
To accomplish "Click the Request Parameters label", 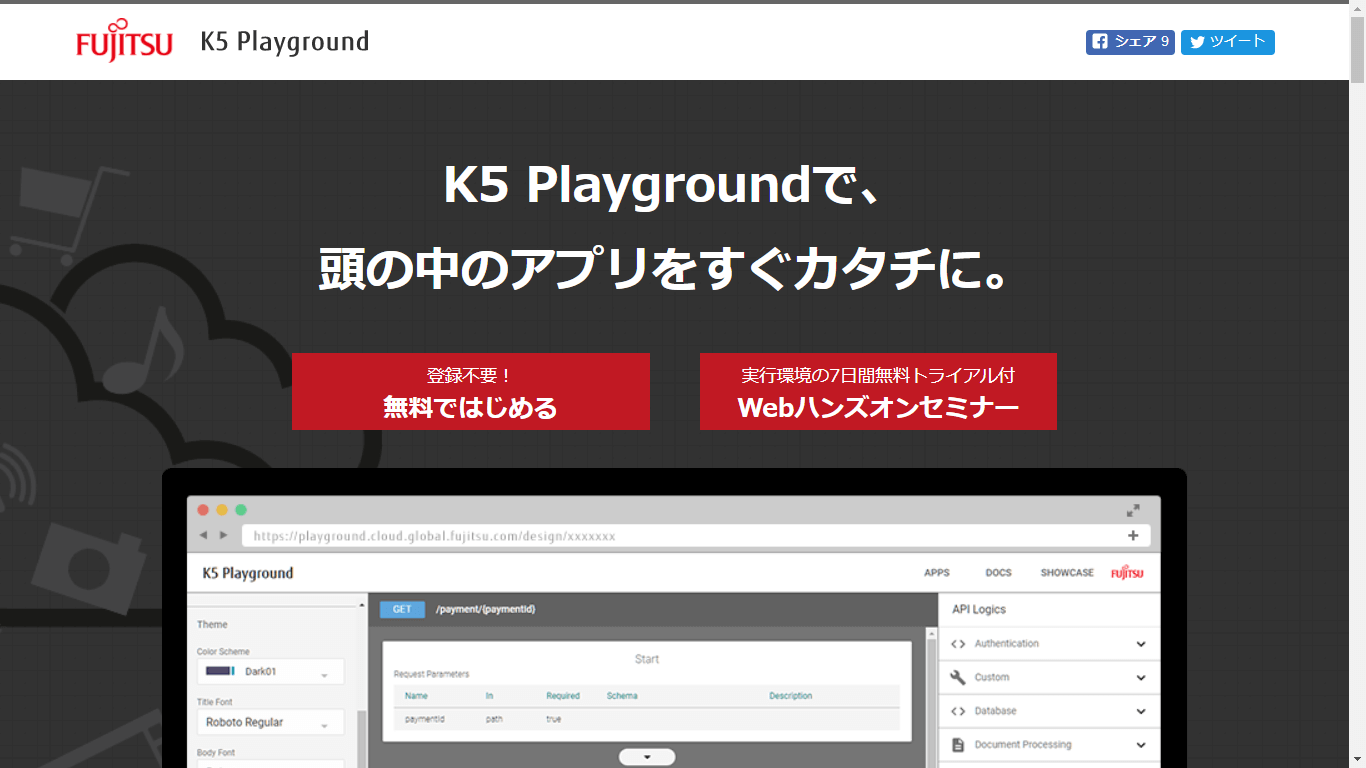I will (431, 674).
